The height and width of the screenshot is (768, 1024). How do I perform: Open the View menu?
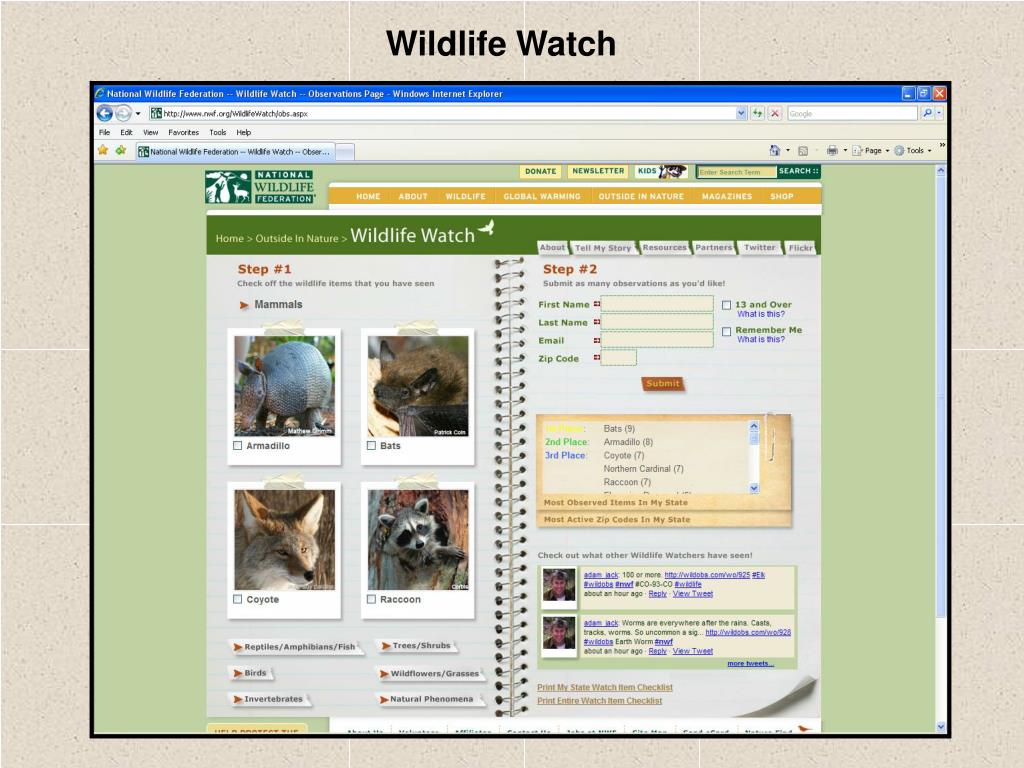coord(151,132)
